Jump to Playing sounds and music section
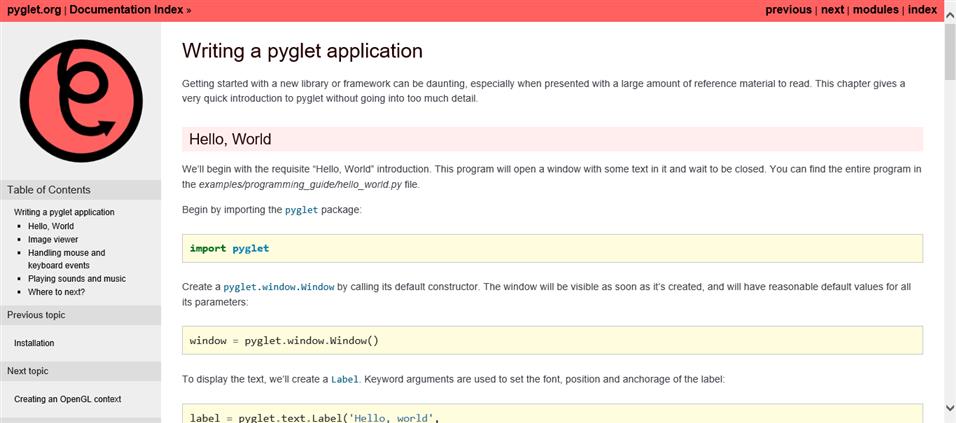 (77, 279)
